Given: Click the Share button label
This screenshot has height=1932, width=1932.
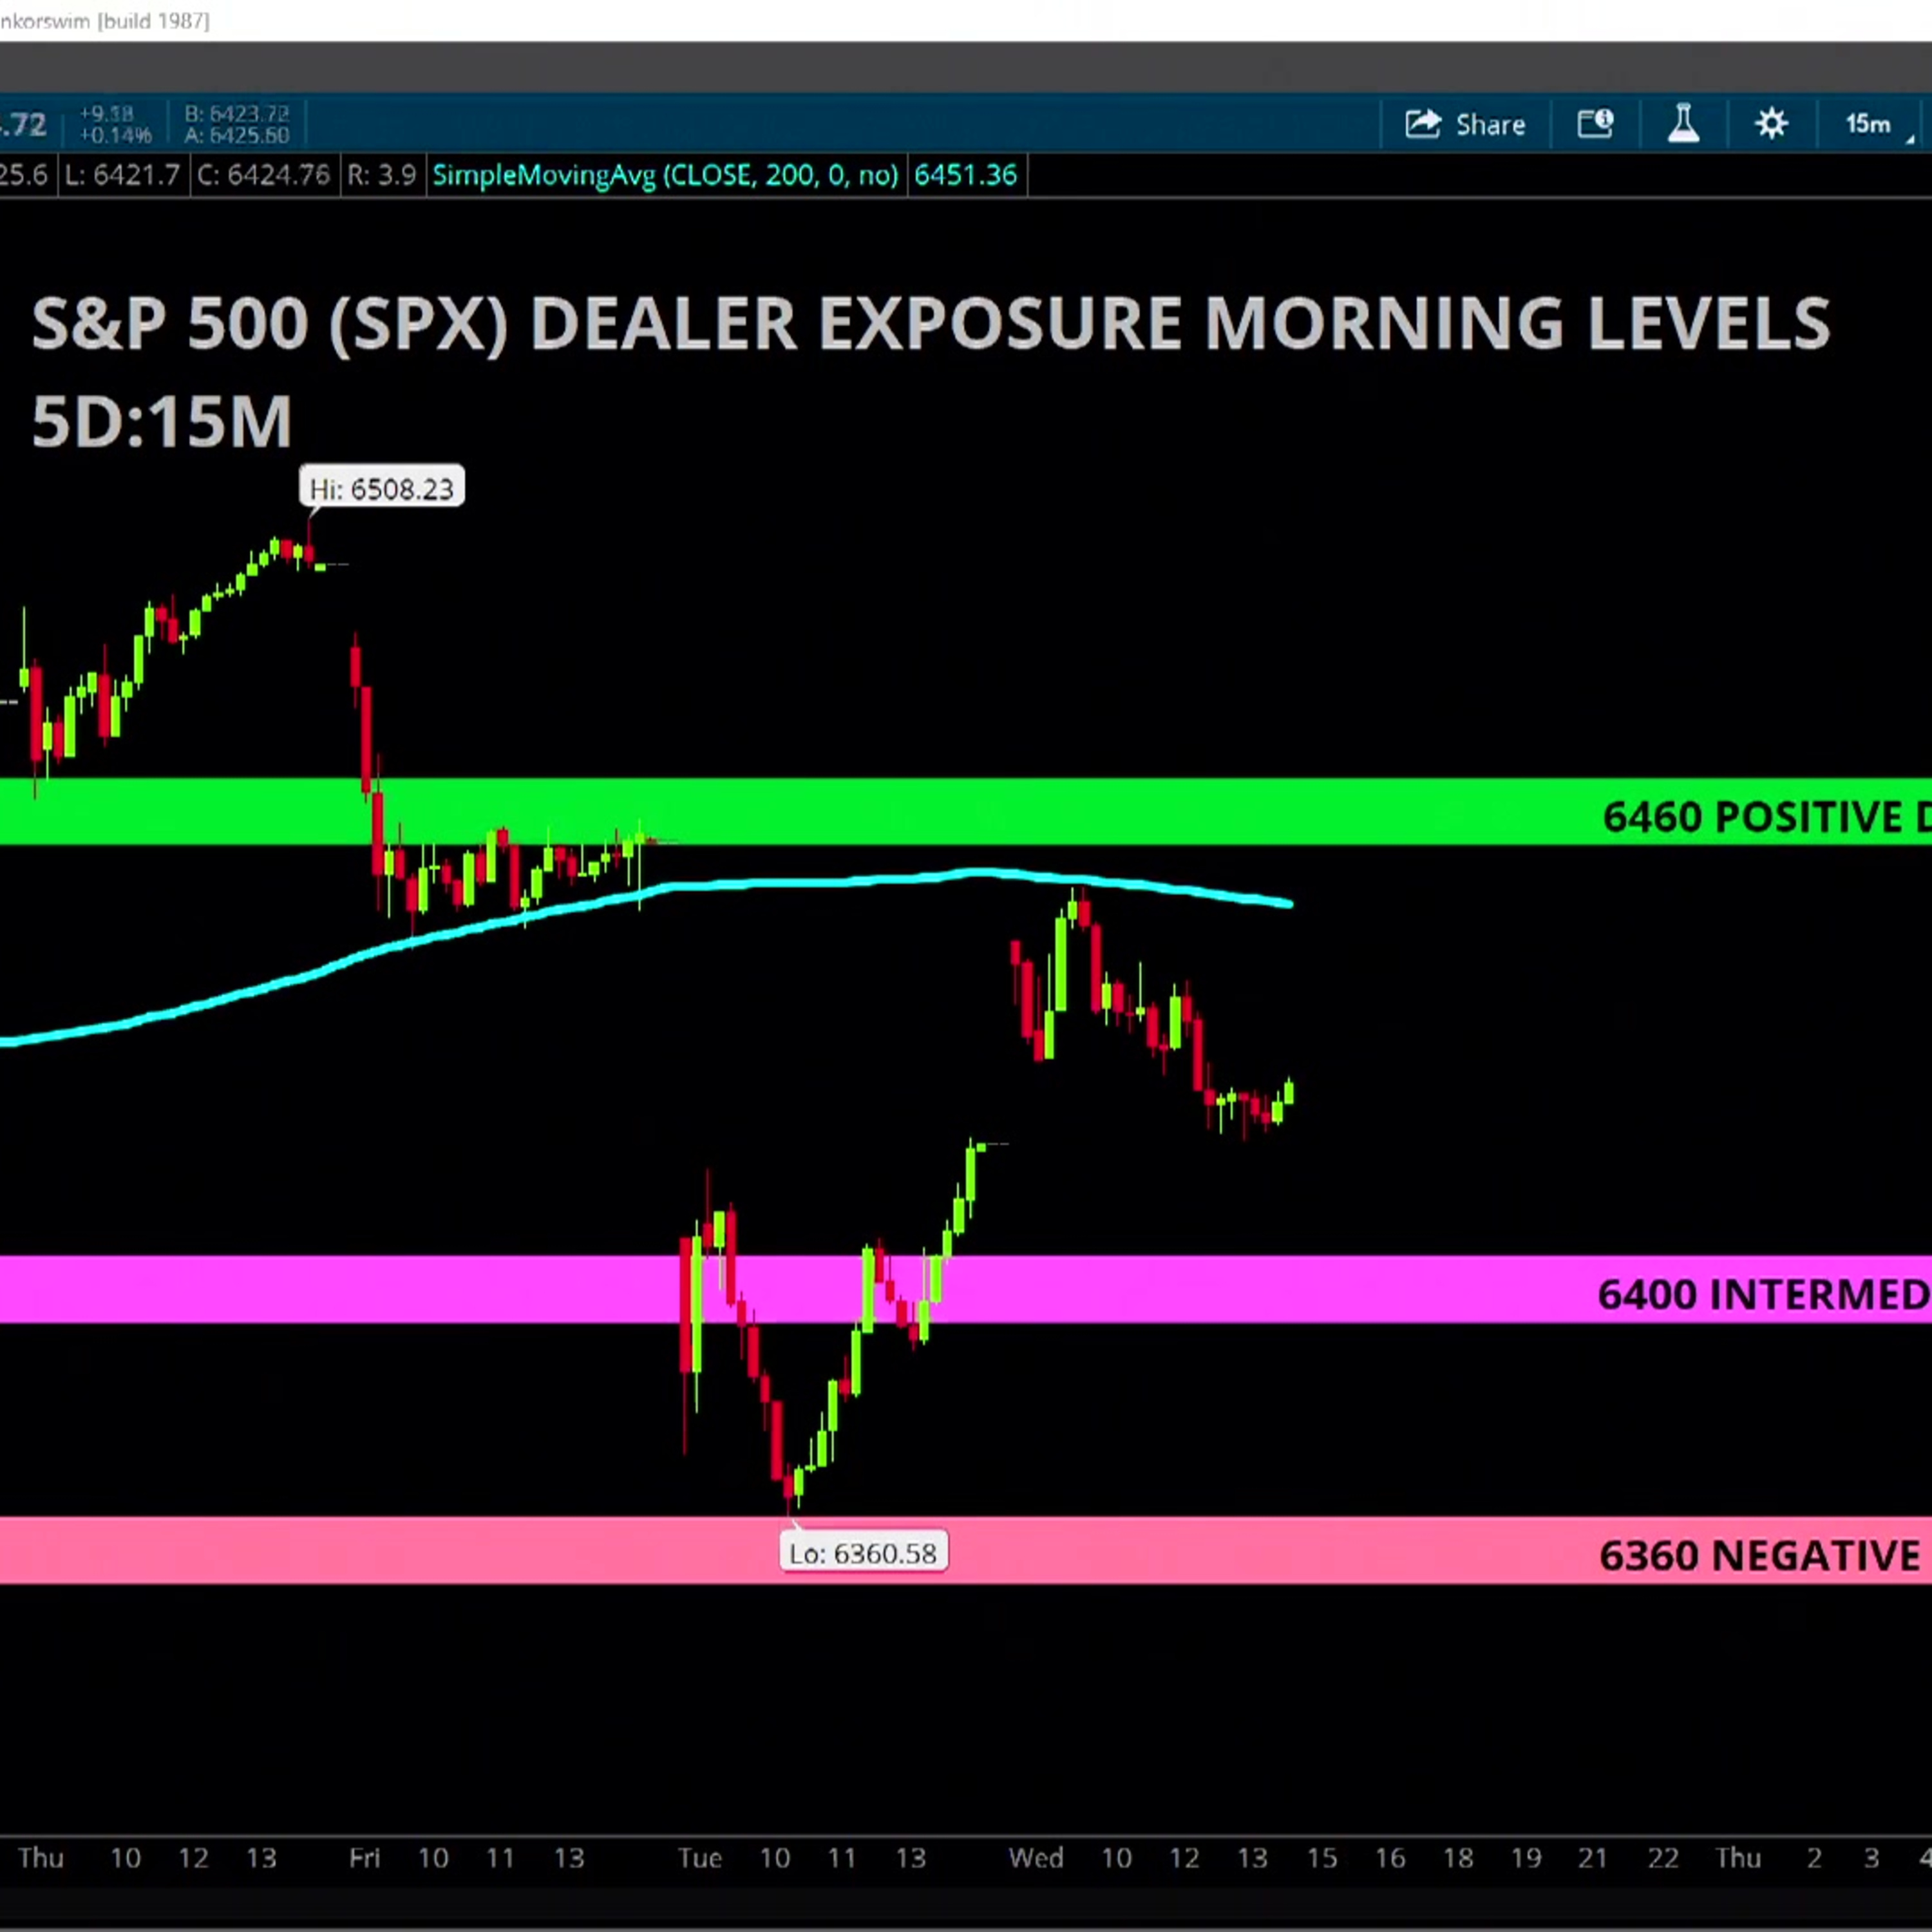Looking at the screenshot, I should (1490, 125).
